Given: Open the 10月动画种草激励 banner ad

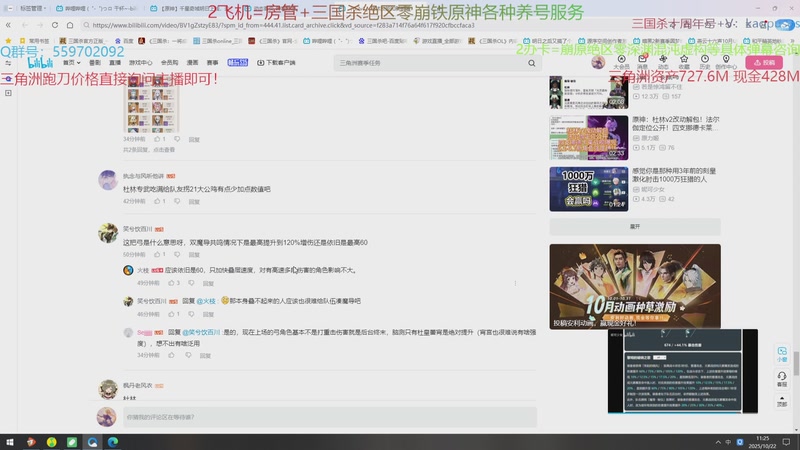Looking at the screenshot, I should (x=635, y=286).
